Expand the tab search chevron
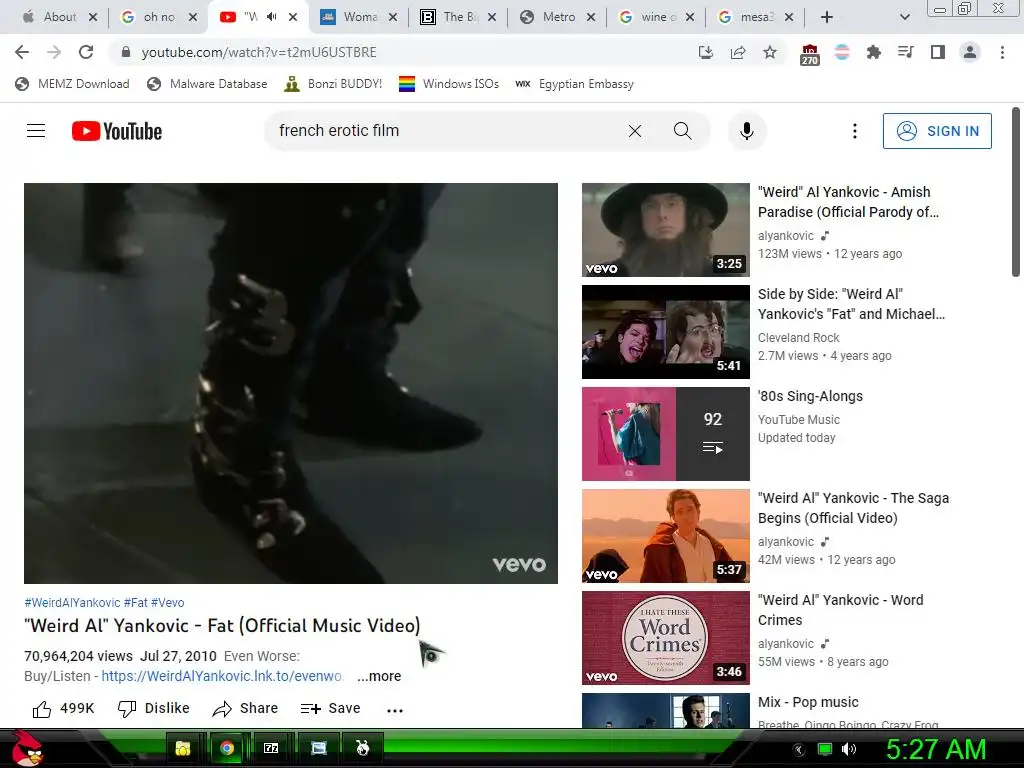The width and height of the screenshot is (1024, 768). point(904,17)
